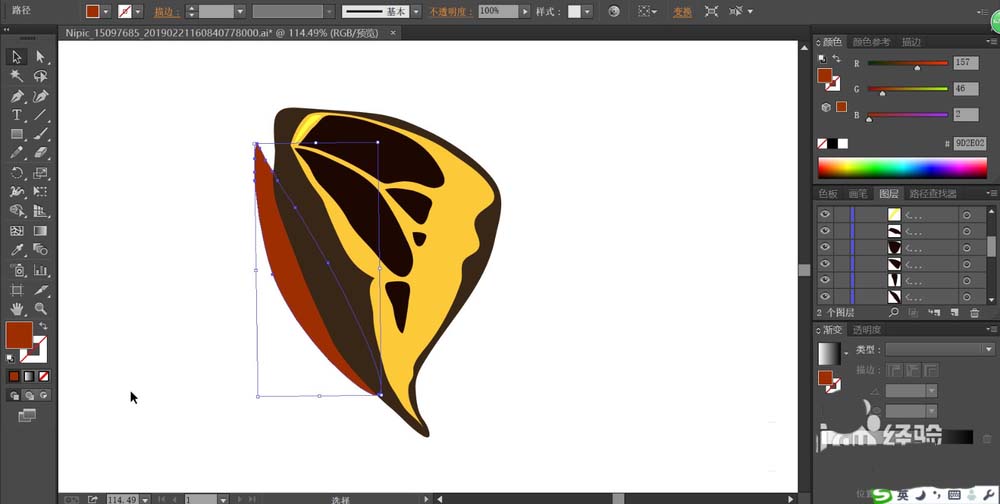
Task: Select the Magic Wand tool
Action: click(x=17, y=76)
